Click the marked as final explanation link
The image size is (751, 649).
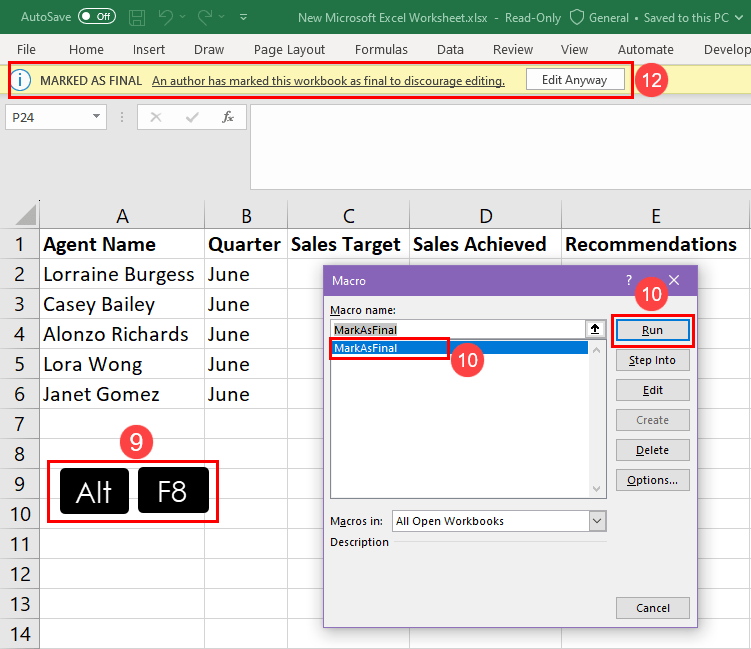pos(328,81)
